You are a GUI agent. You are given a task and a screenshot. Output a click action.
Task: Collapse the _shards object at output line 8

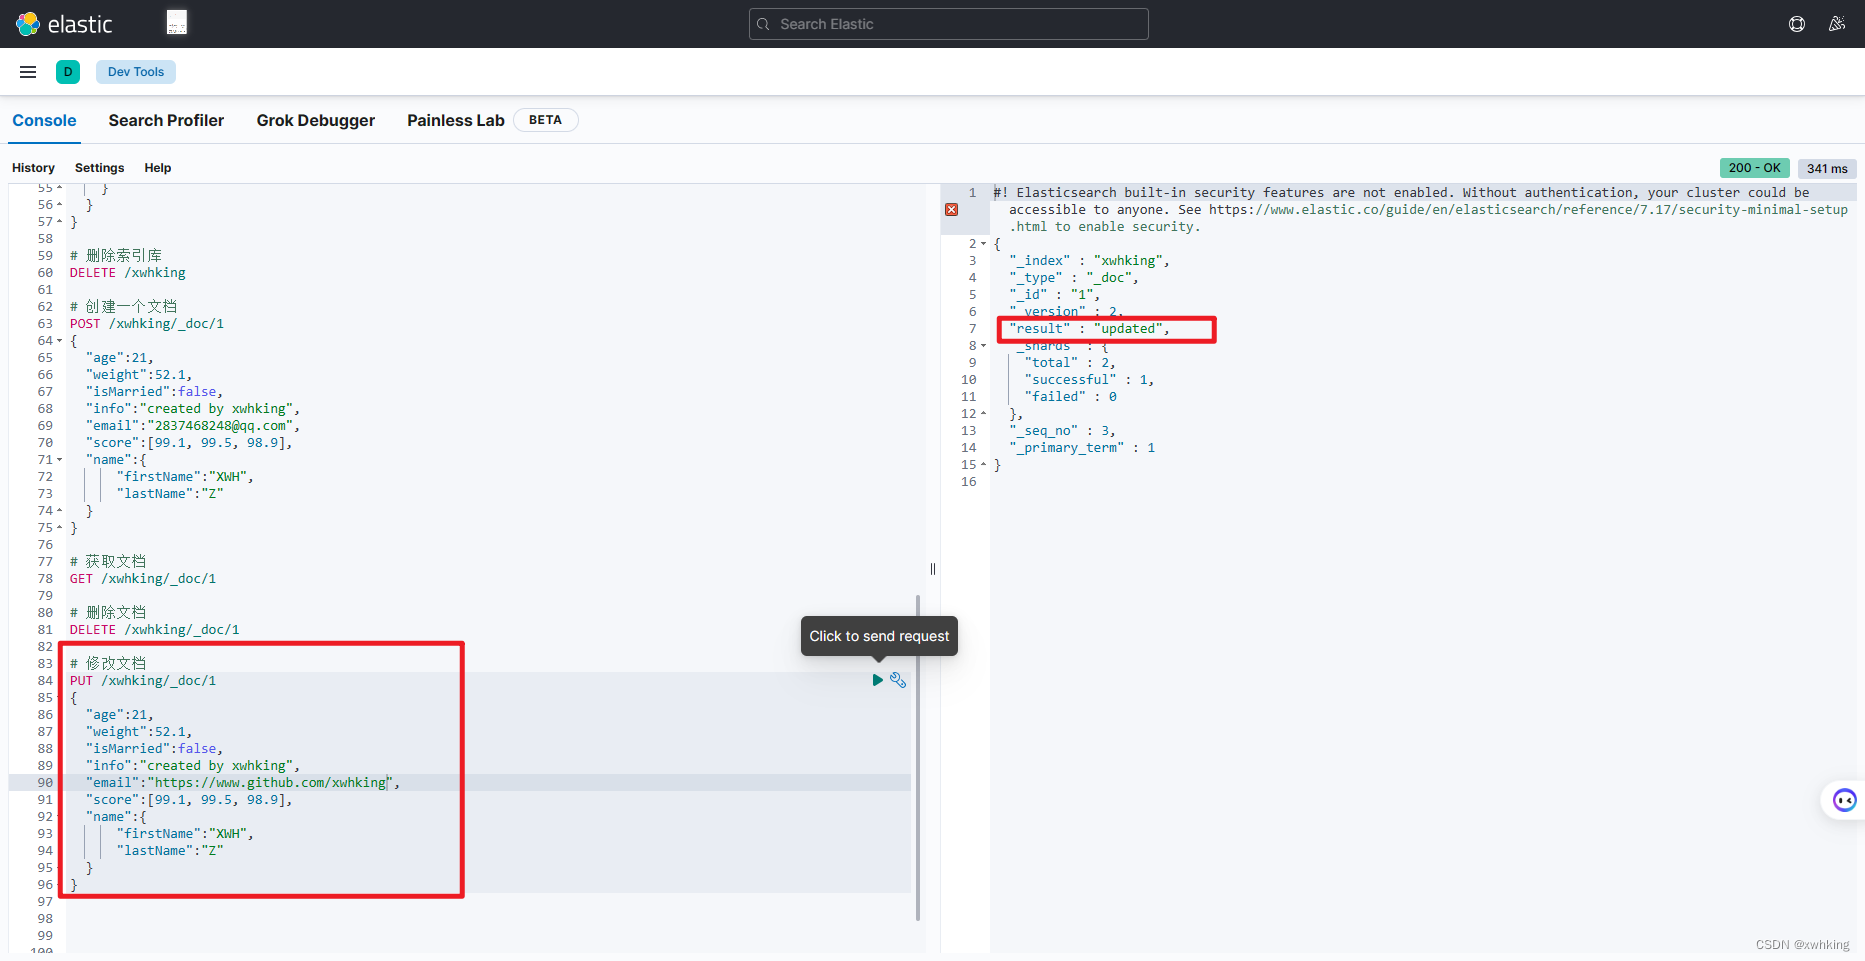coord(983,346)
